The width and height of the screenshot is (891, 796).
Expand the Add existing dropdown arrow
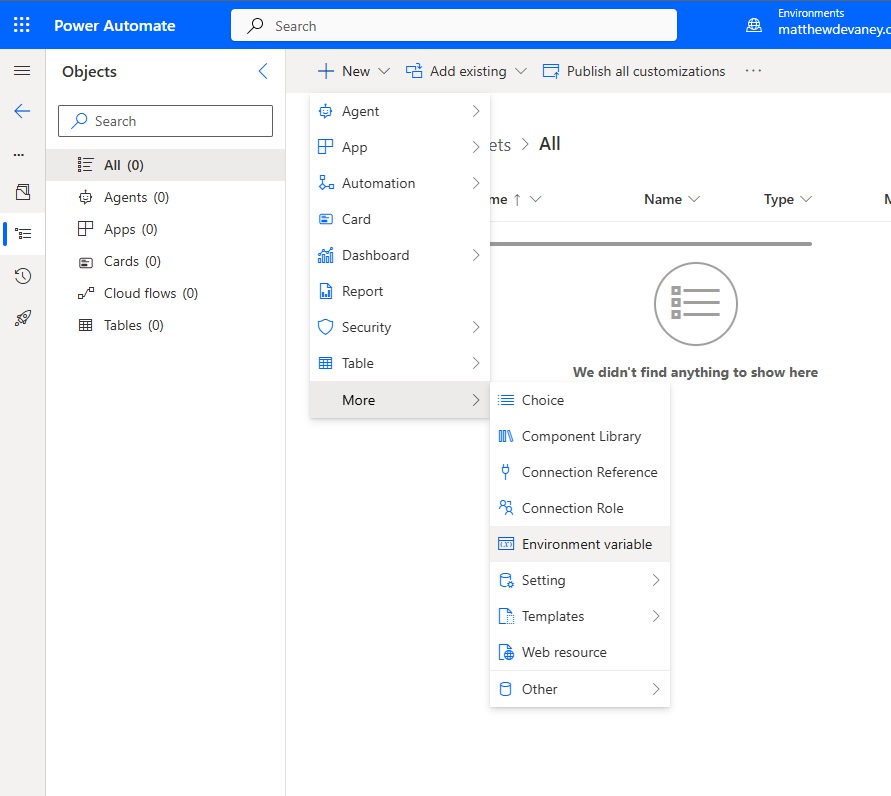click(x=521, y=71)
